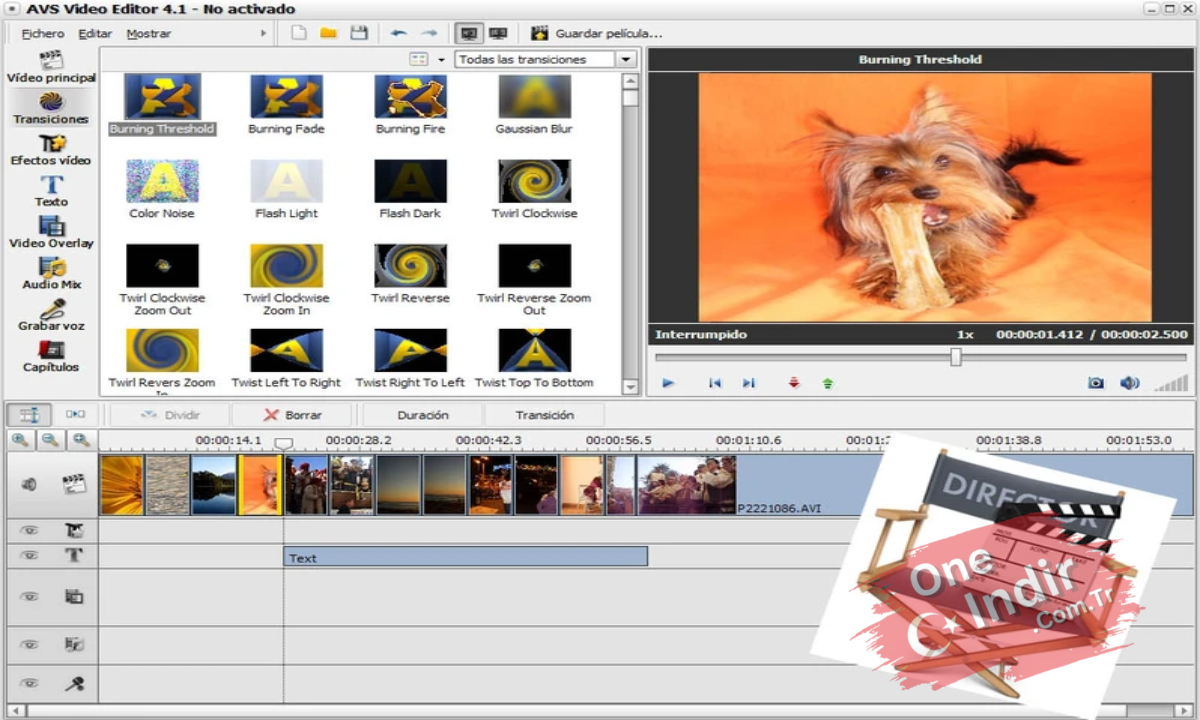Image resolution: width=1200 pixels, height=720 pixels.
Task: Click the first monitor view toggle in toolbar
Action: coord(468,33)
